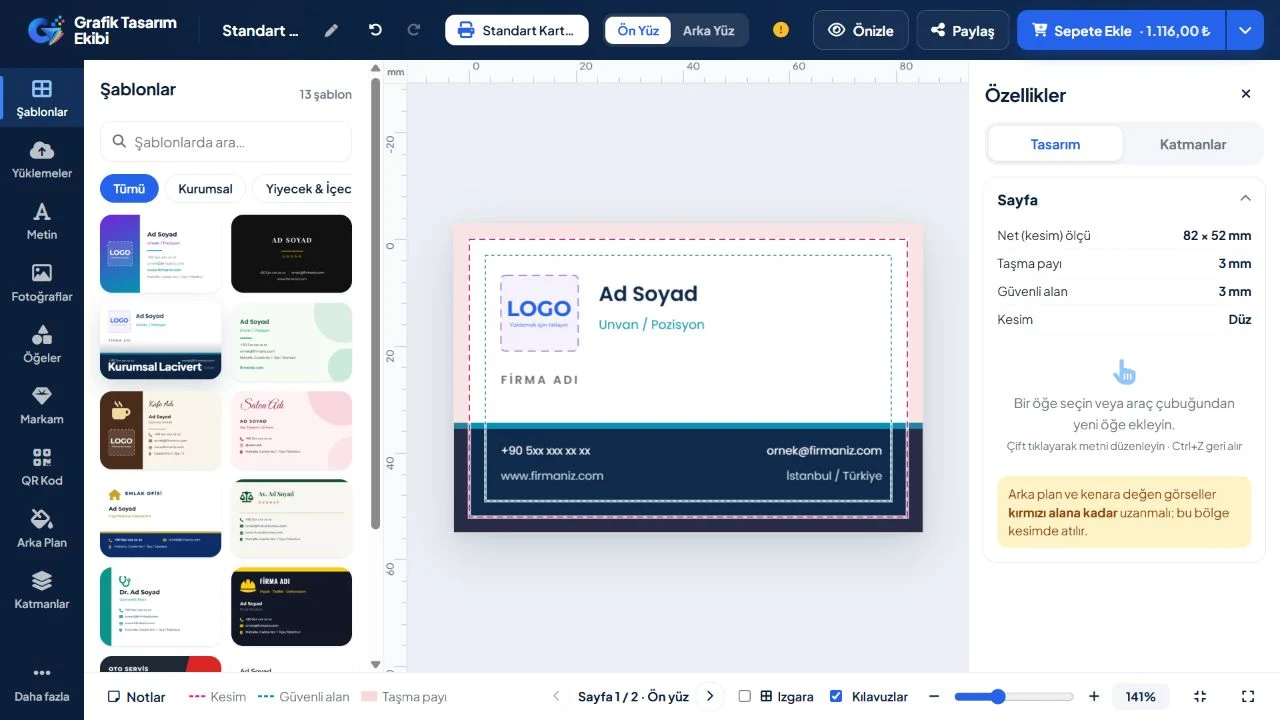1280x720 pixels.
Task: Switch to the Tasarım tab
Action: 1055,144
